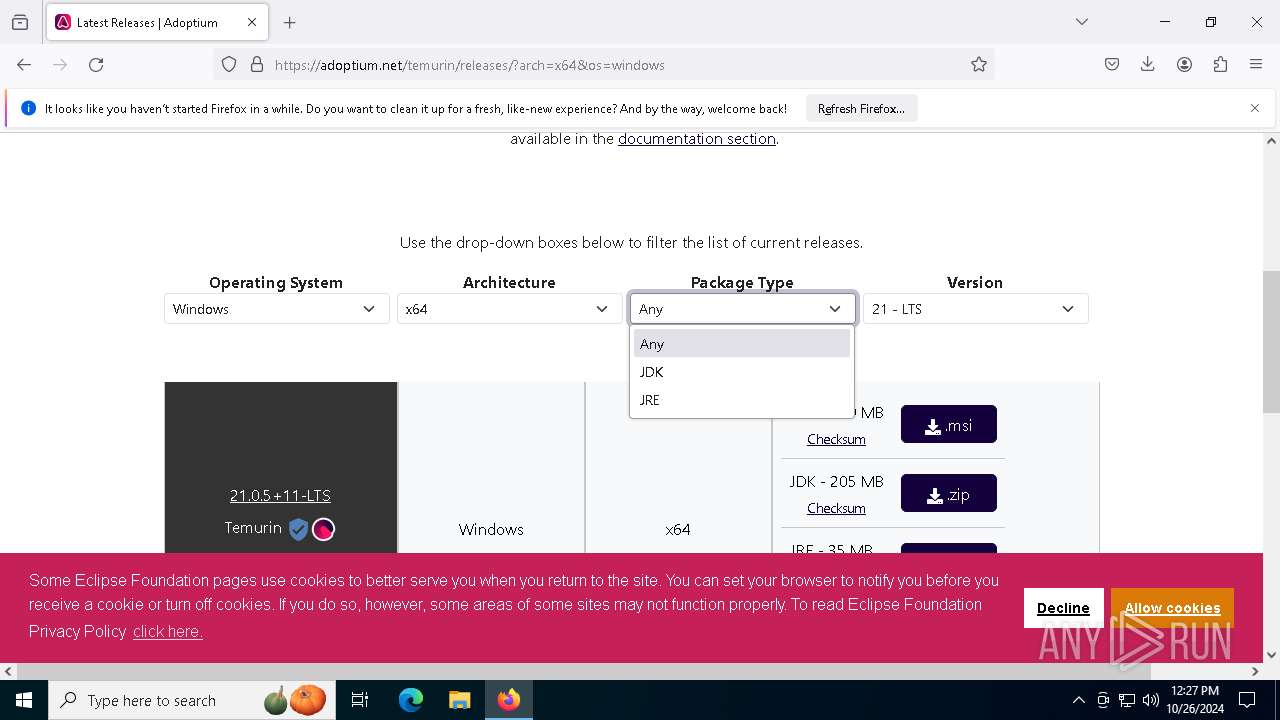The image size is (1280, 720).
Task: Open the Checksum link under JDK - 205 MB
Action: [x=836, y=508]
